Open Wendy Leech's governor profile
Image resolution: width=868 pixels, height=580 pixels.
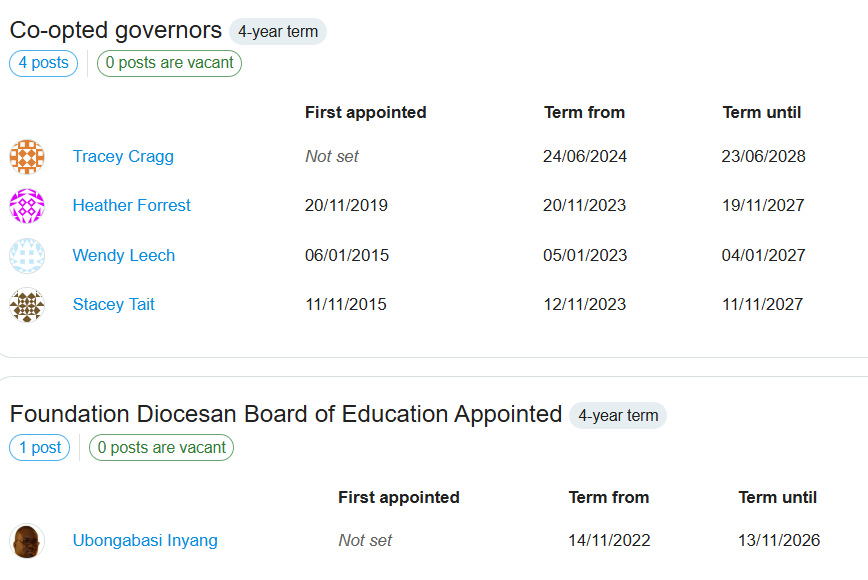click(123, 256)
